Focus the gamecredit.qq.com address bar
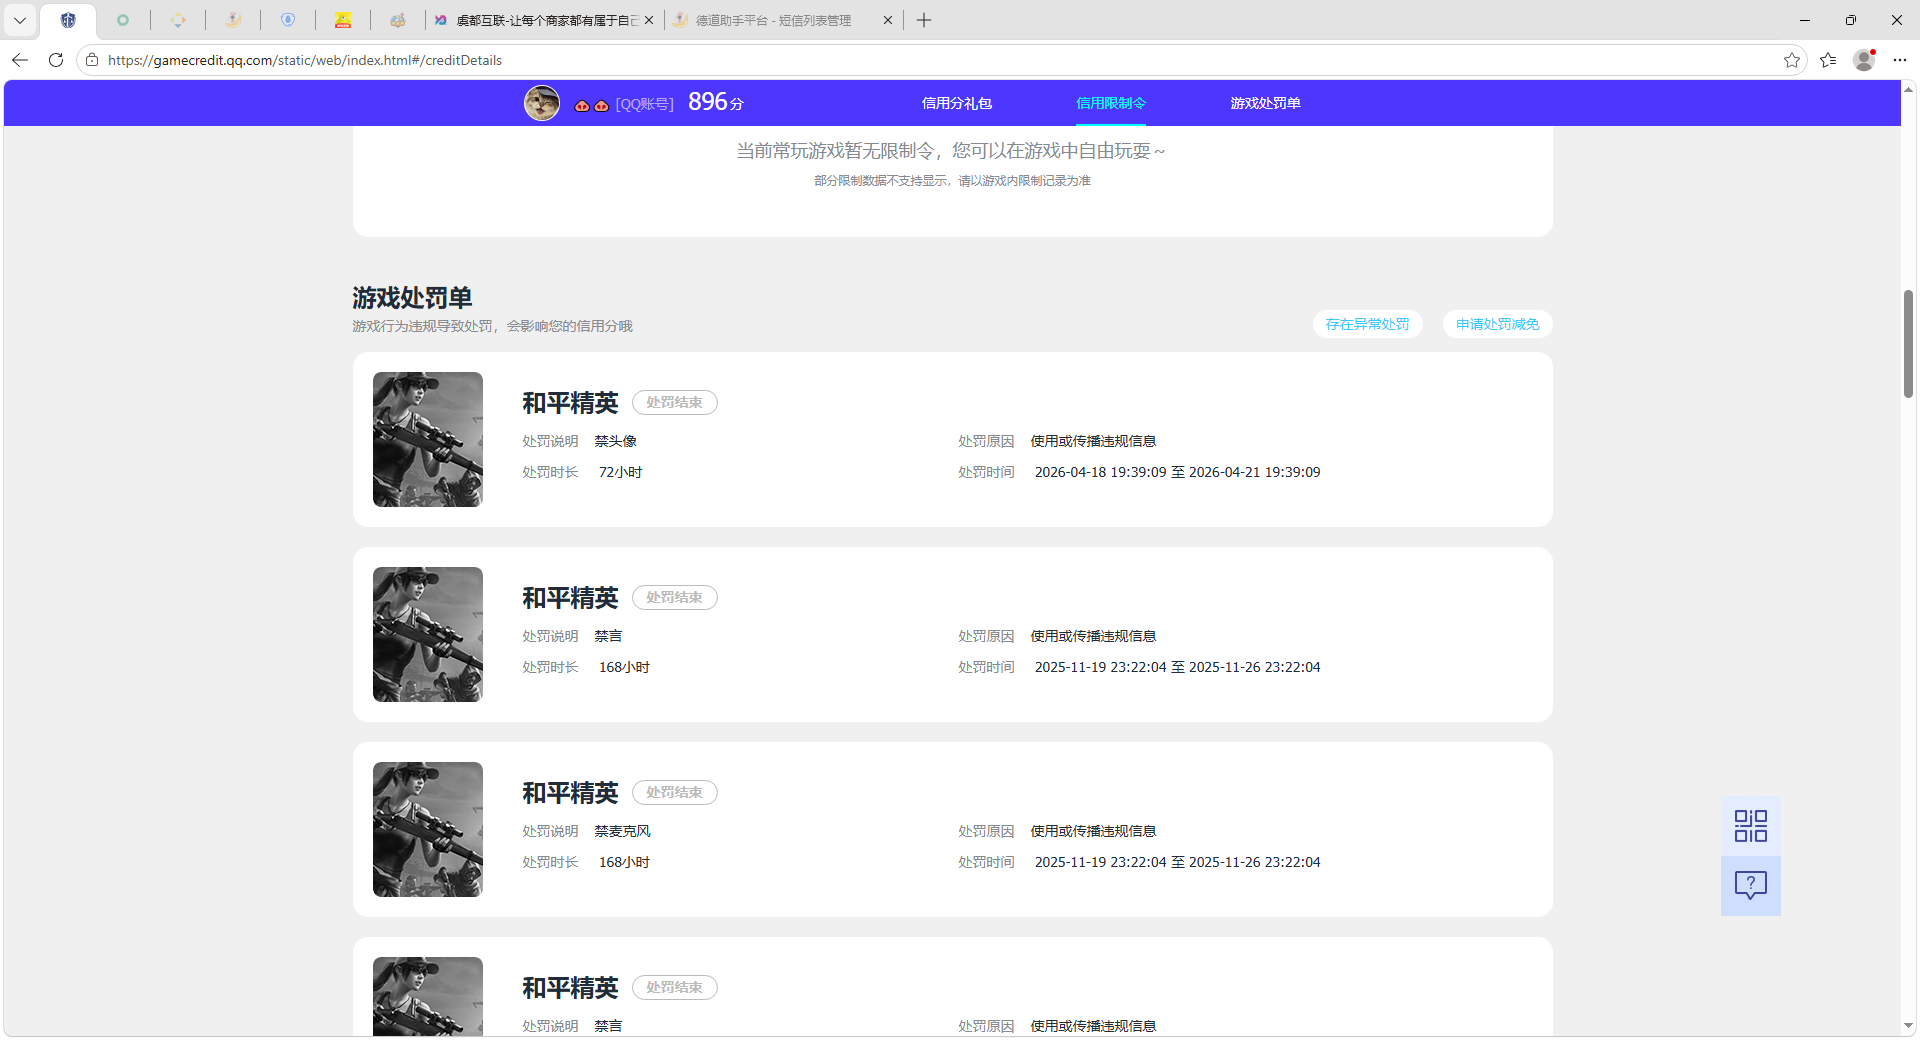Viewport: 1920px width, 1040px height. pos(940,60)
